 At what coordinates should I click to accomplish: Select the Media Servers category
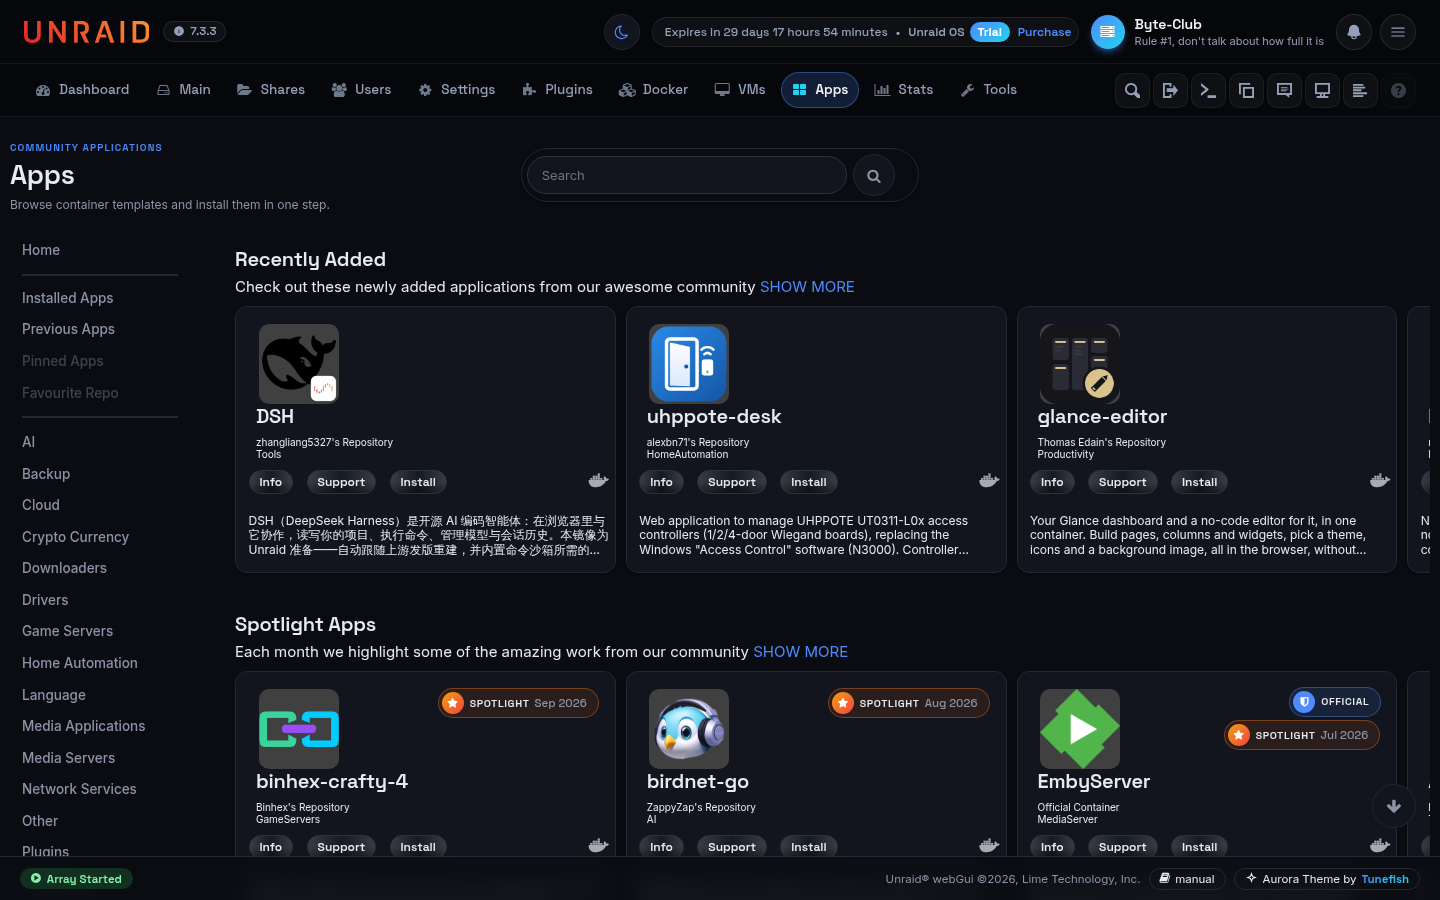[x=68, y=758]
